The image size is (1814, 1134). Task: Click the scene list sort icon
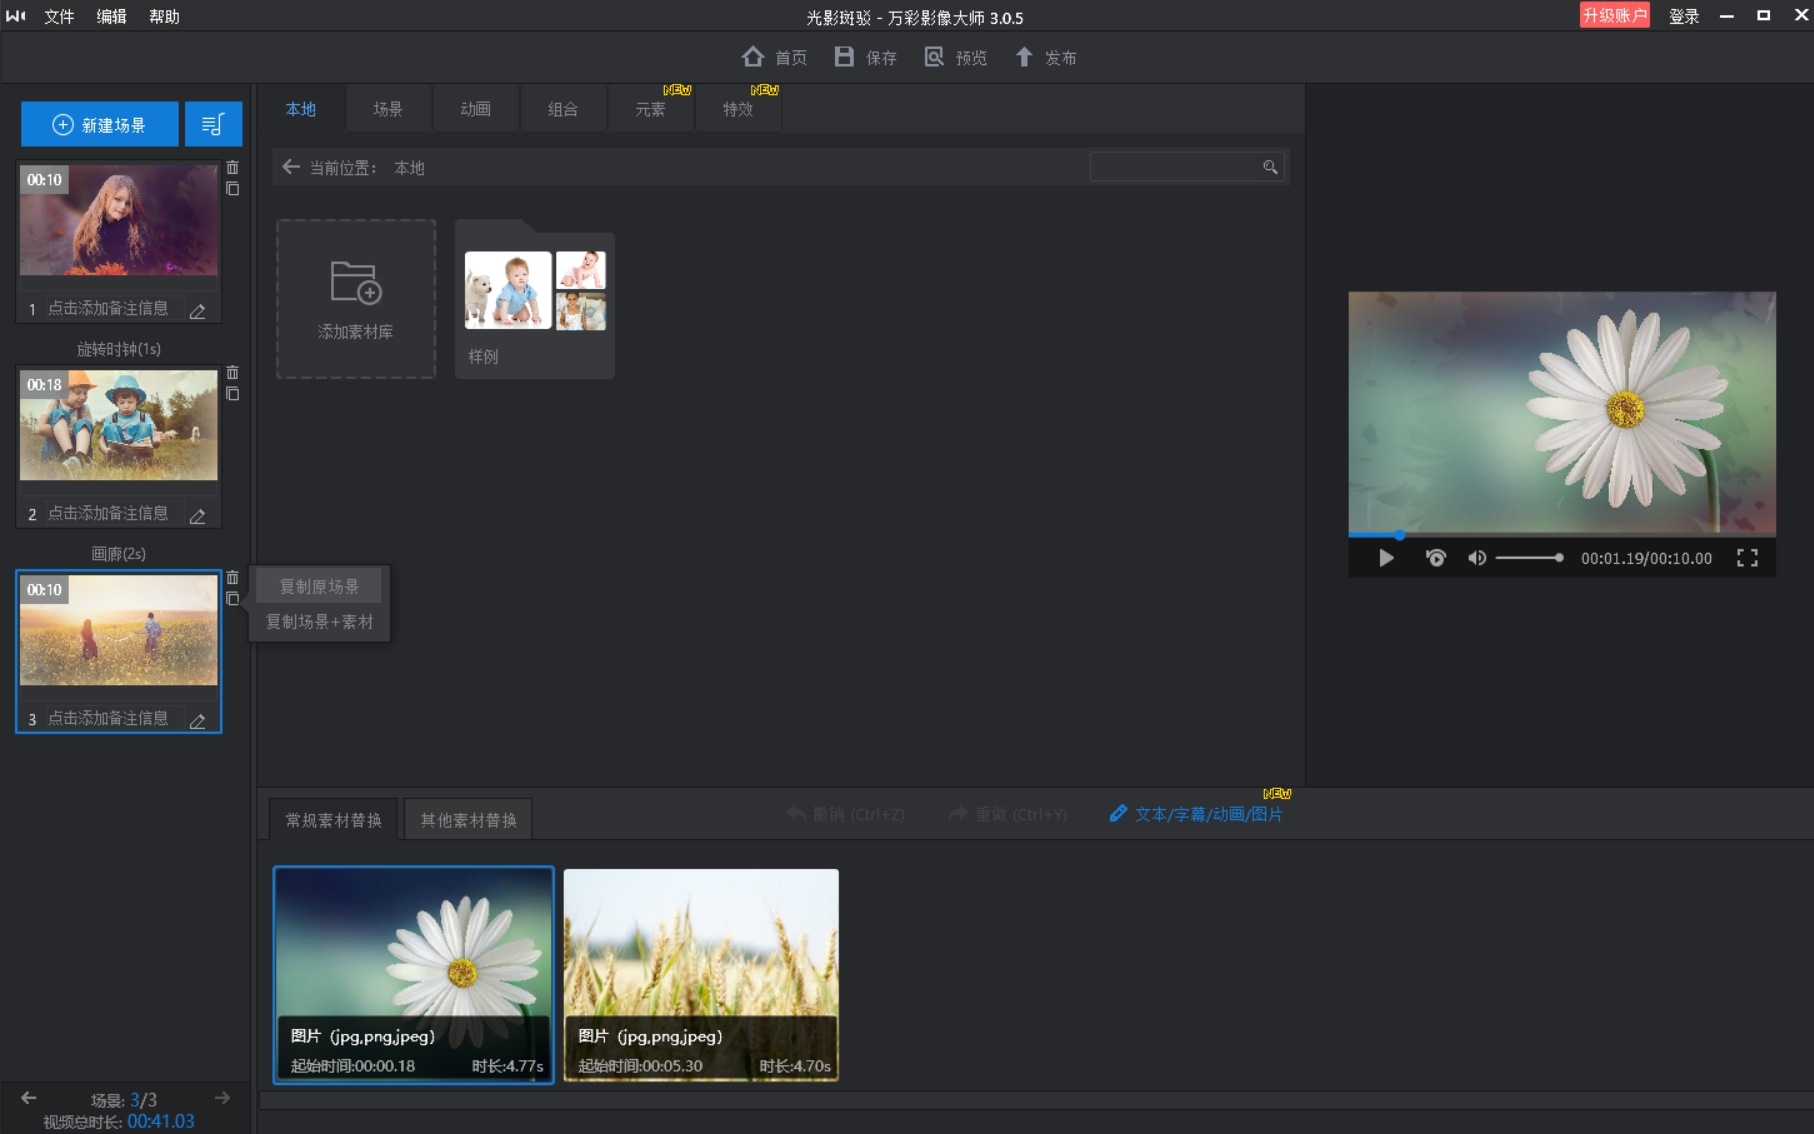click(213, 124)
